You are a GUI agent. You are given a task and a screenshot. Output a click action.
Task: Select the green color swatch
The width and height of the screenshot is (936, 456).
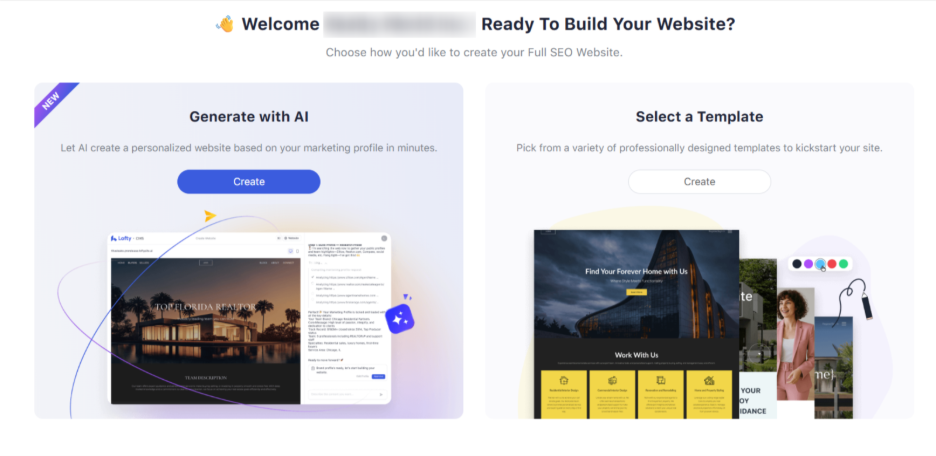[x=843, y=264]
